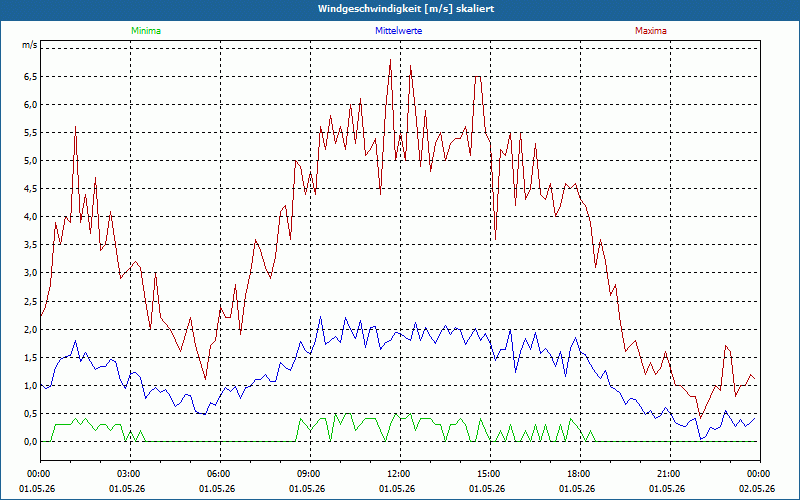The image size is (800, 500).
Task: Click the 2,5 y-axis label
Action: click(31, 302)
